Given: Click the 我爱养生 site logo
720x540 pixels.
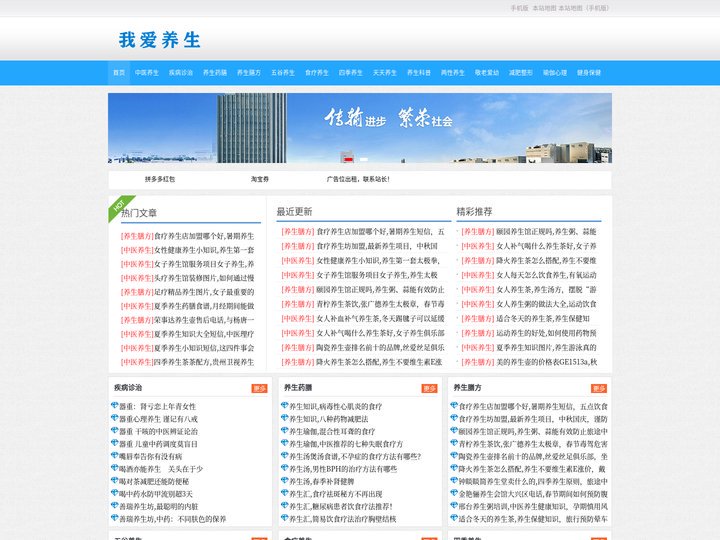Looking at the screenshot, I should point(159,40).
